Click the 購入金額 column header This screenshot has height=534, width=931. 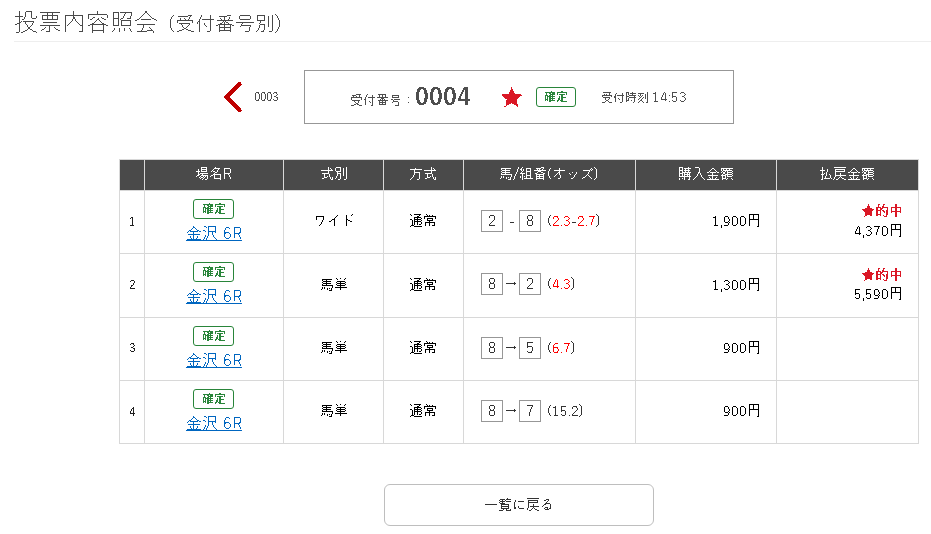pyautogui.click(x=706, y=174)
